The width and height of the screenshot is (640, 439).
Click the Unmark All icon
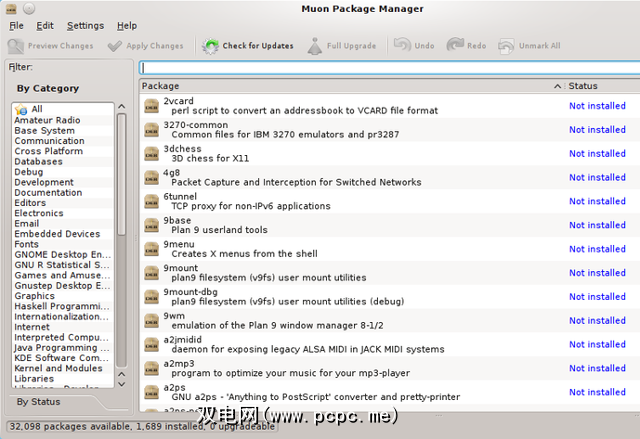[506, 46]
